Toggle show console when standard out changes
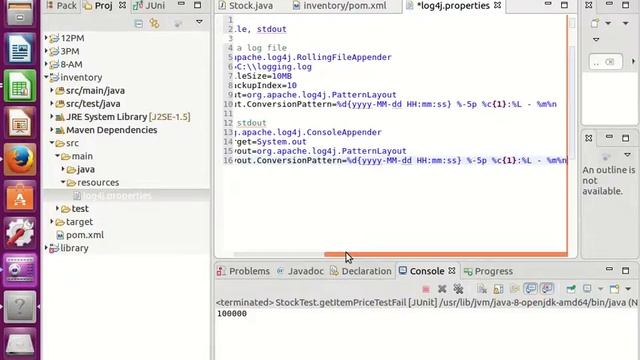Viewport: 640px width, 360px height. [x=530, y=289]
